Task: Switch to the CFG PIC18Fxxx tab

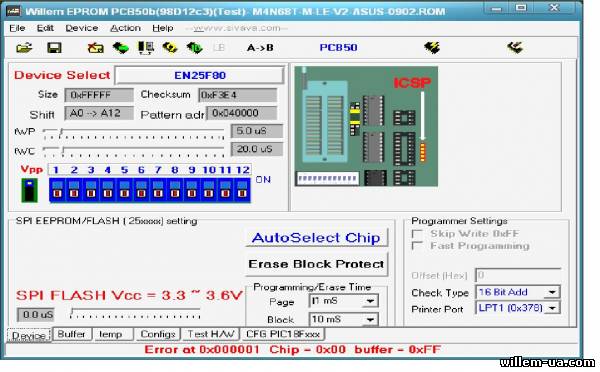Action: [x=283, y=334]
